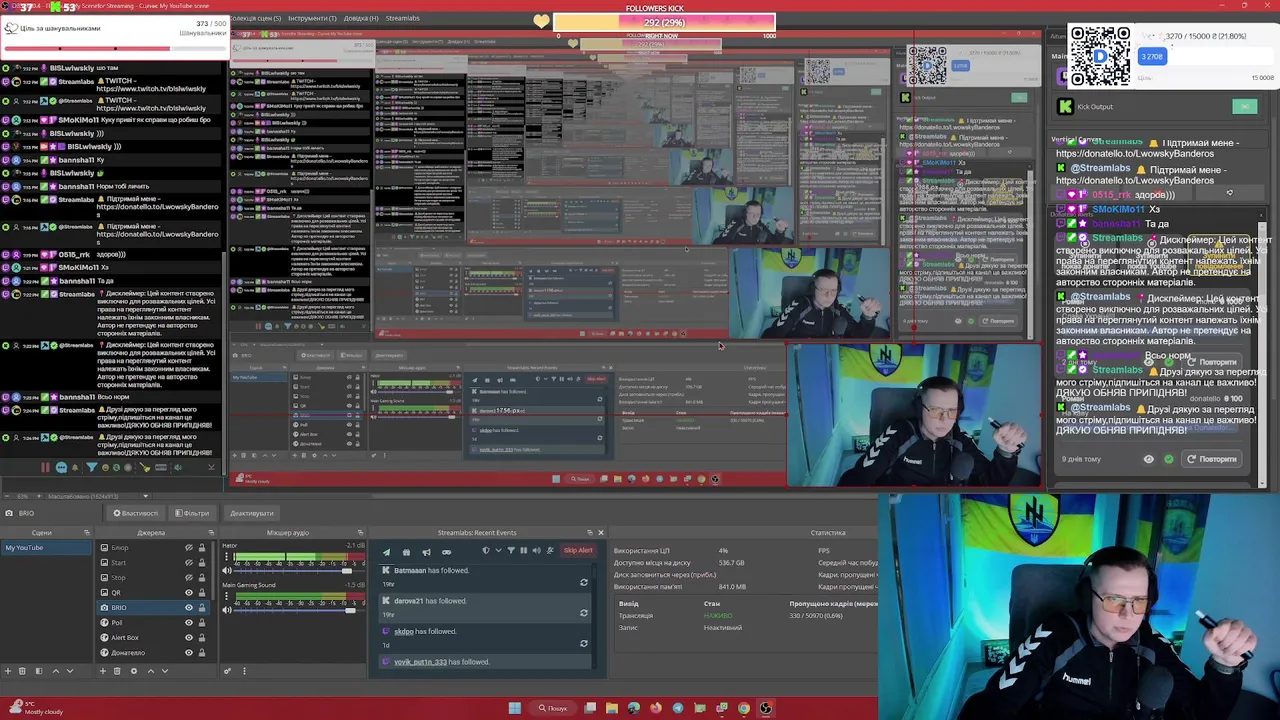Adjust Main Gaming Sound volume slider
Image resolution: width=1280 pixels, height=720 pixels.
pyautogui.click(x=350, y=610)
